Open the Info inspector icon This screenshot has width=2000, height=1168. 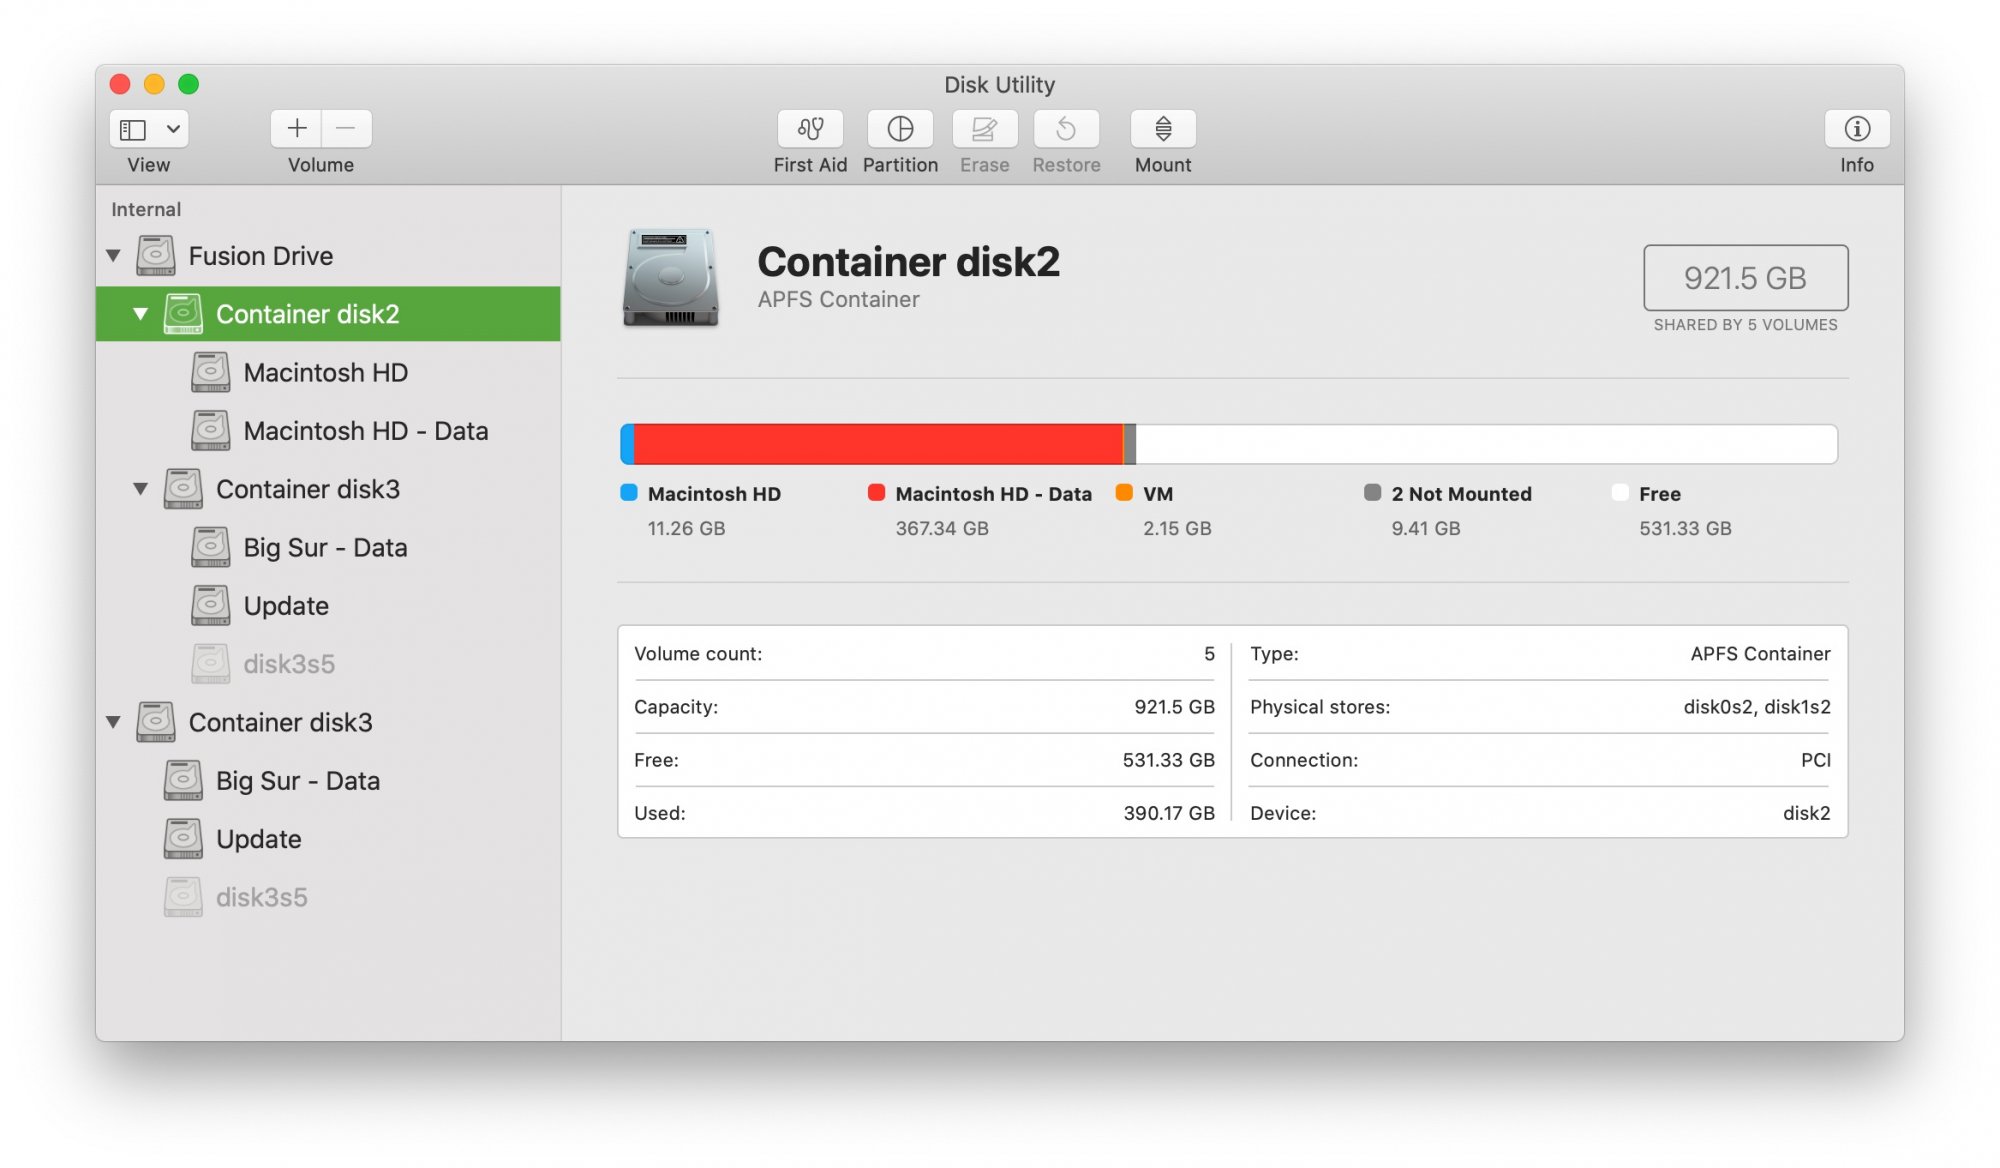tap(1857, 129)
